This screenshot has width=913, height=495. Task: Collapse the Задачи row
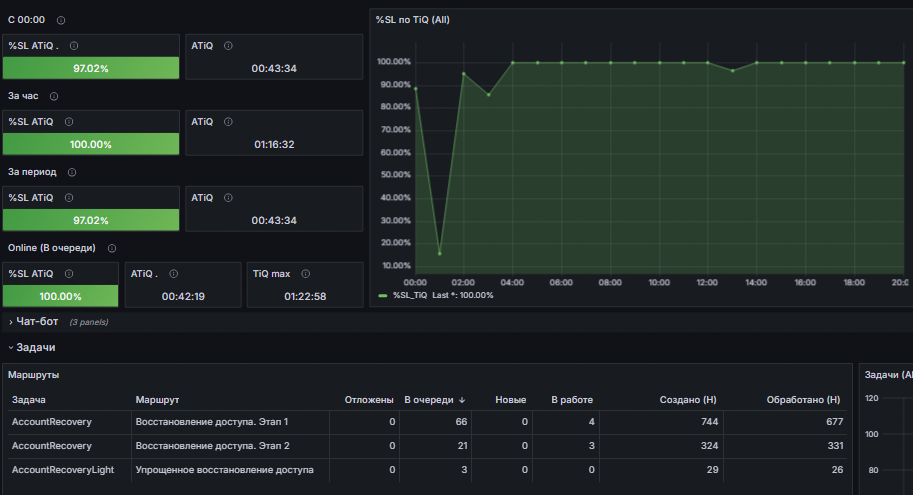pyautogui.click(x=36, y=348)
